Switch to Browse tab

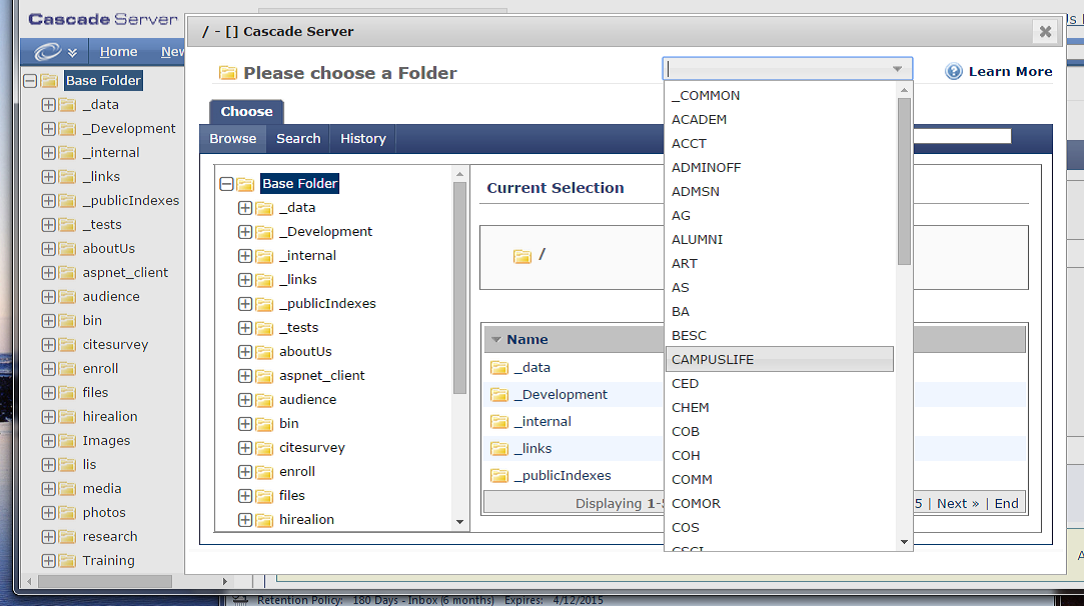(233, 138)
